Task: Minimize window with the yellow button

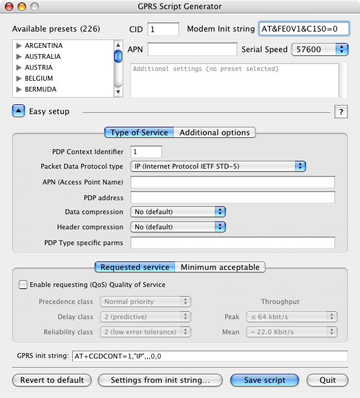Action: coord(22,6)
